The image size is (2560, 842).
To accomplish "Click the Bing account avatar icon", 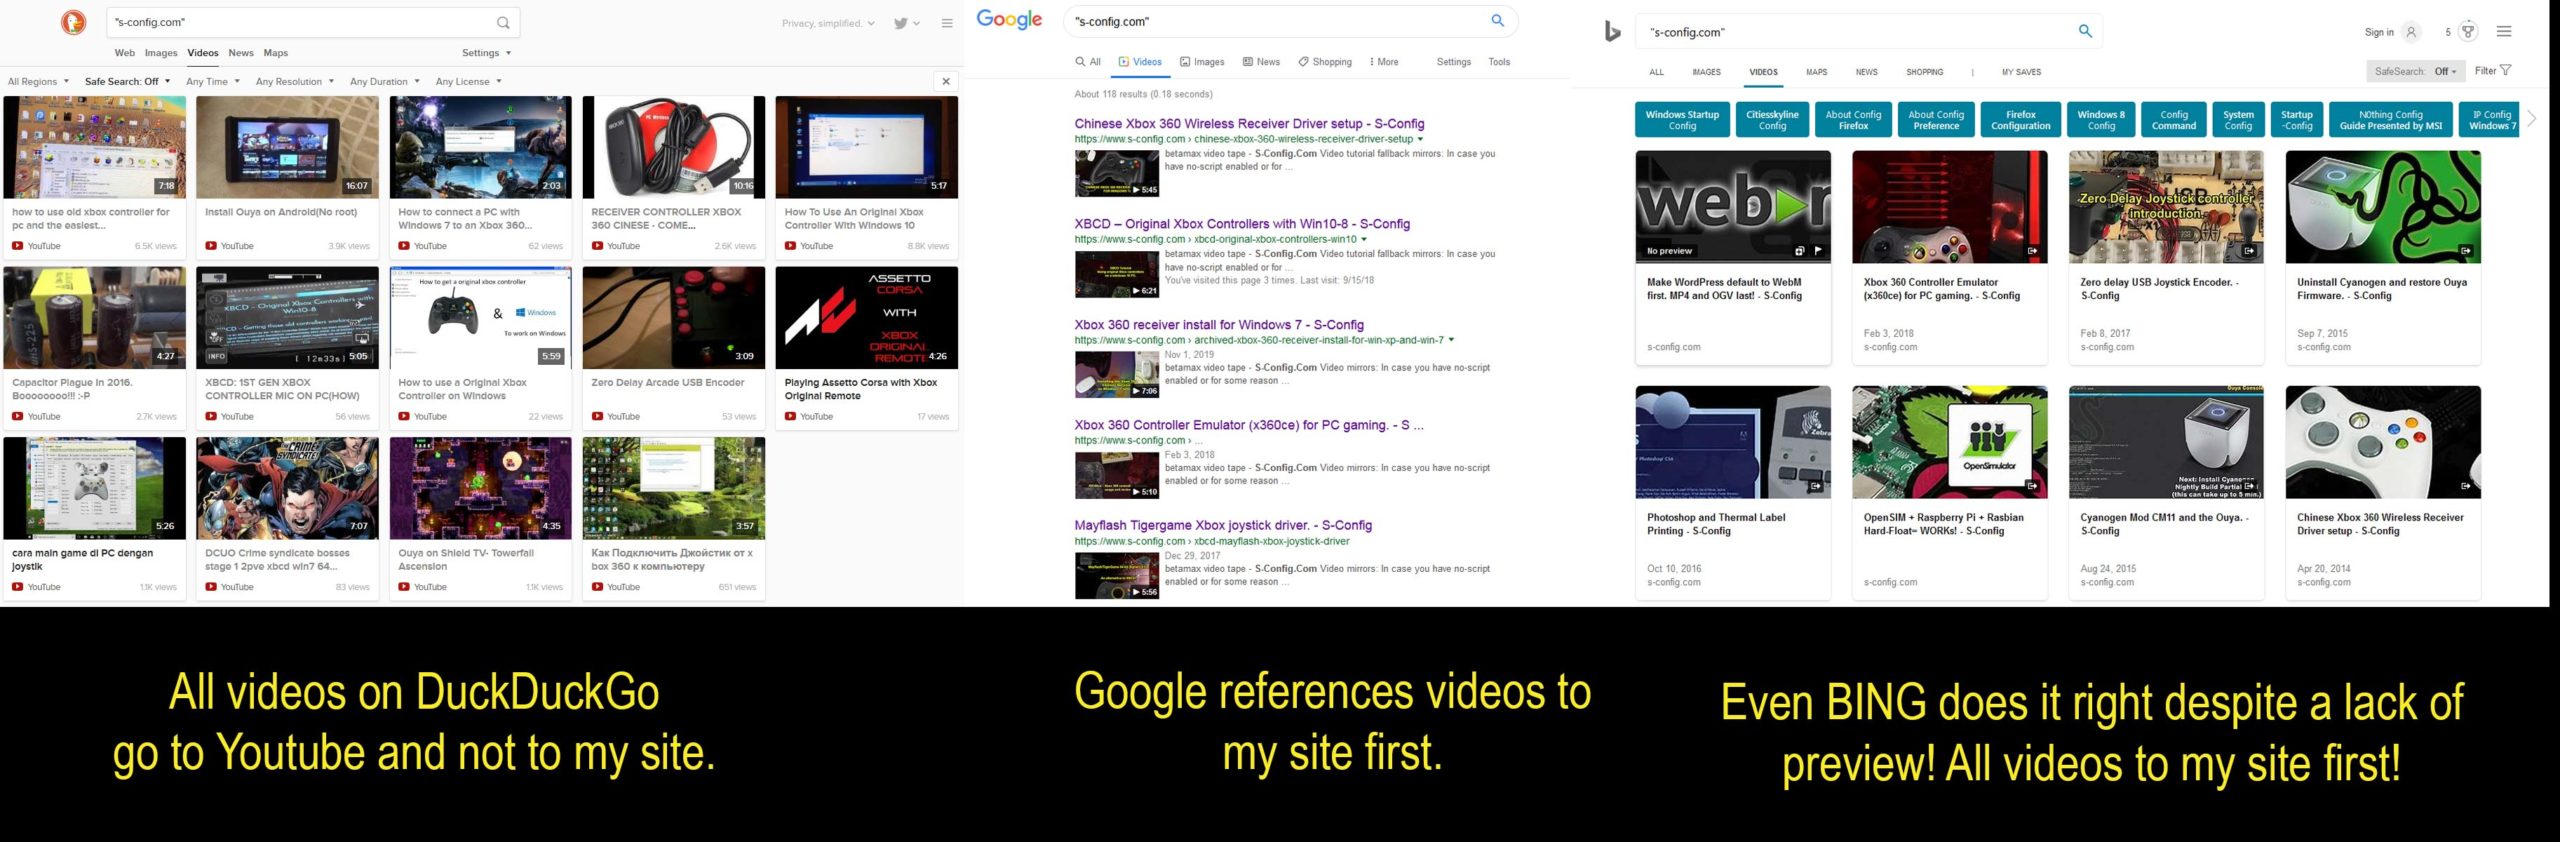I will pos(2411,32).
